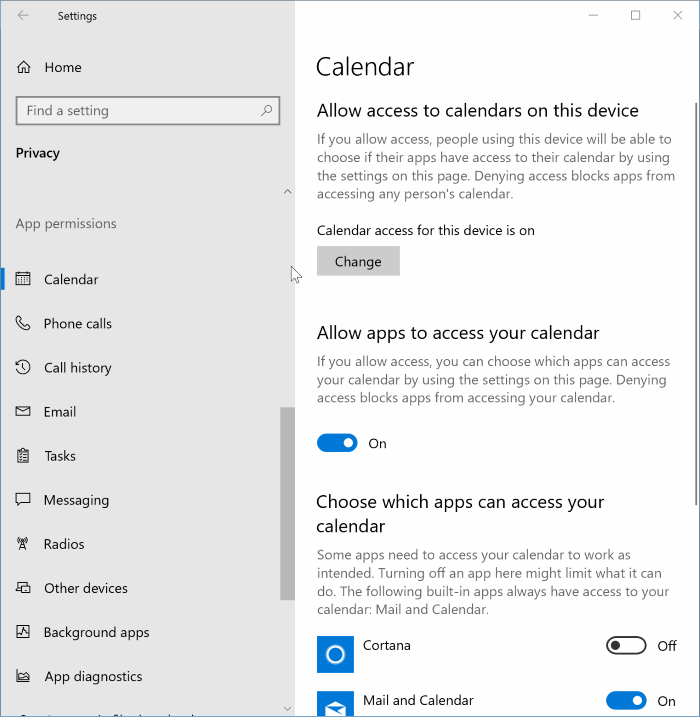This screenshot has height=717, width=700.
Task: Click the Change button for device access
Action: point(358,261)
